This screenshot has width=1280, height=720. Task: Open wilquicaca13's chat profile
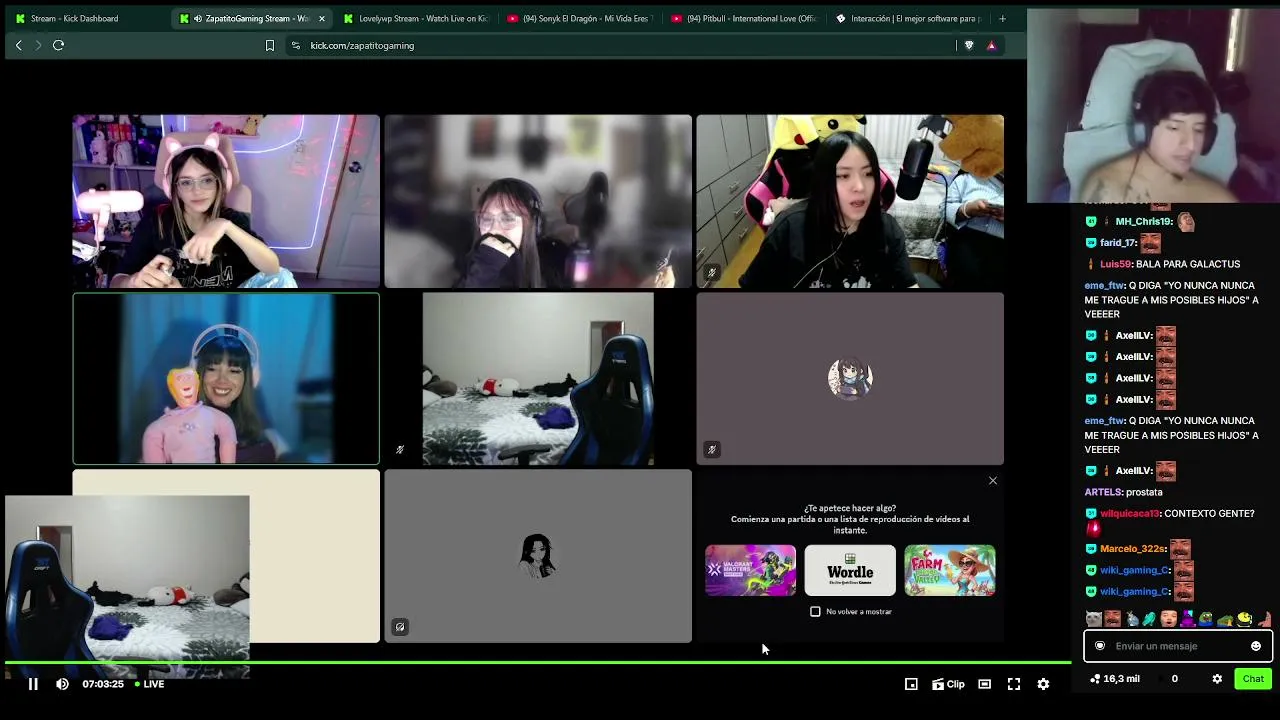click(x=1130, y=513)
